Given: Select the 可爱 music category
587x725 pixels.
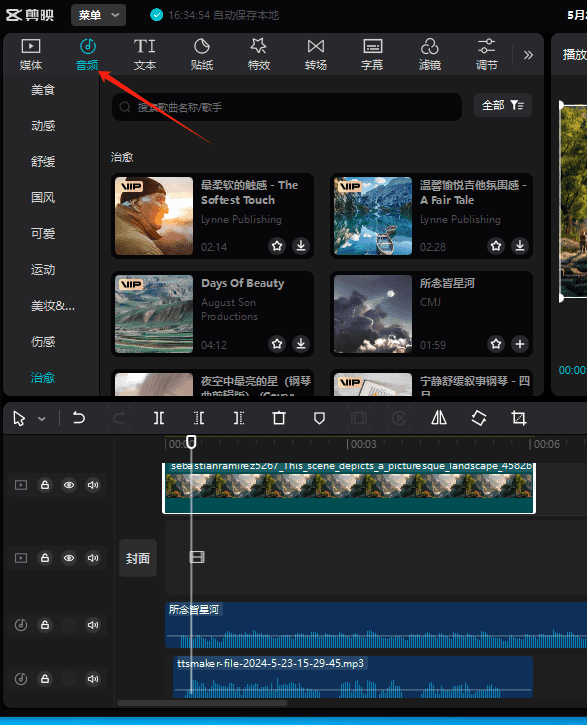Looking at the screenshot, I should [x=43, y=233].
